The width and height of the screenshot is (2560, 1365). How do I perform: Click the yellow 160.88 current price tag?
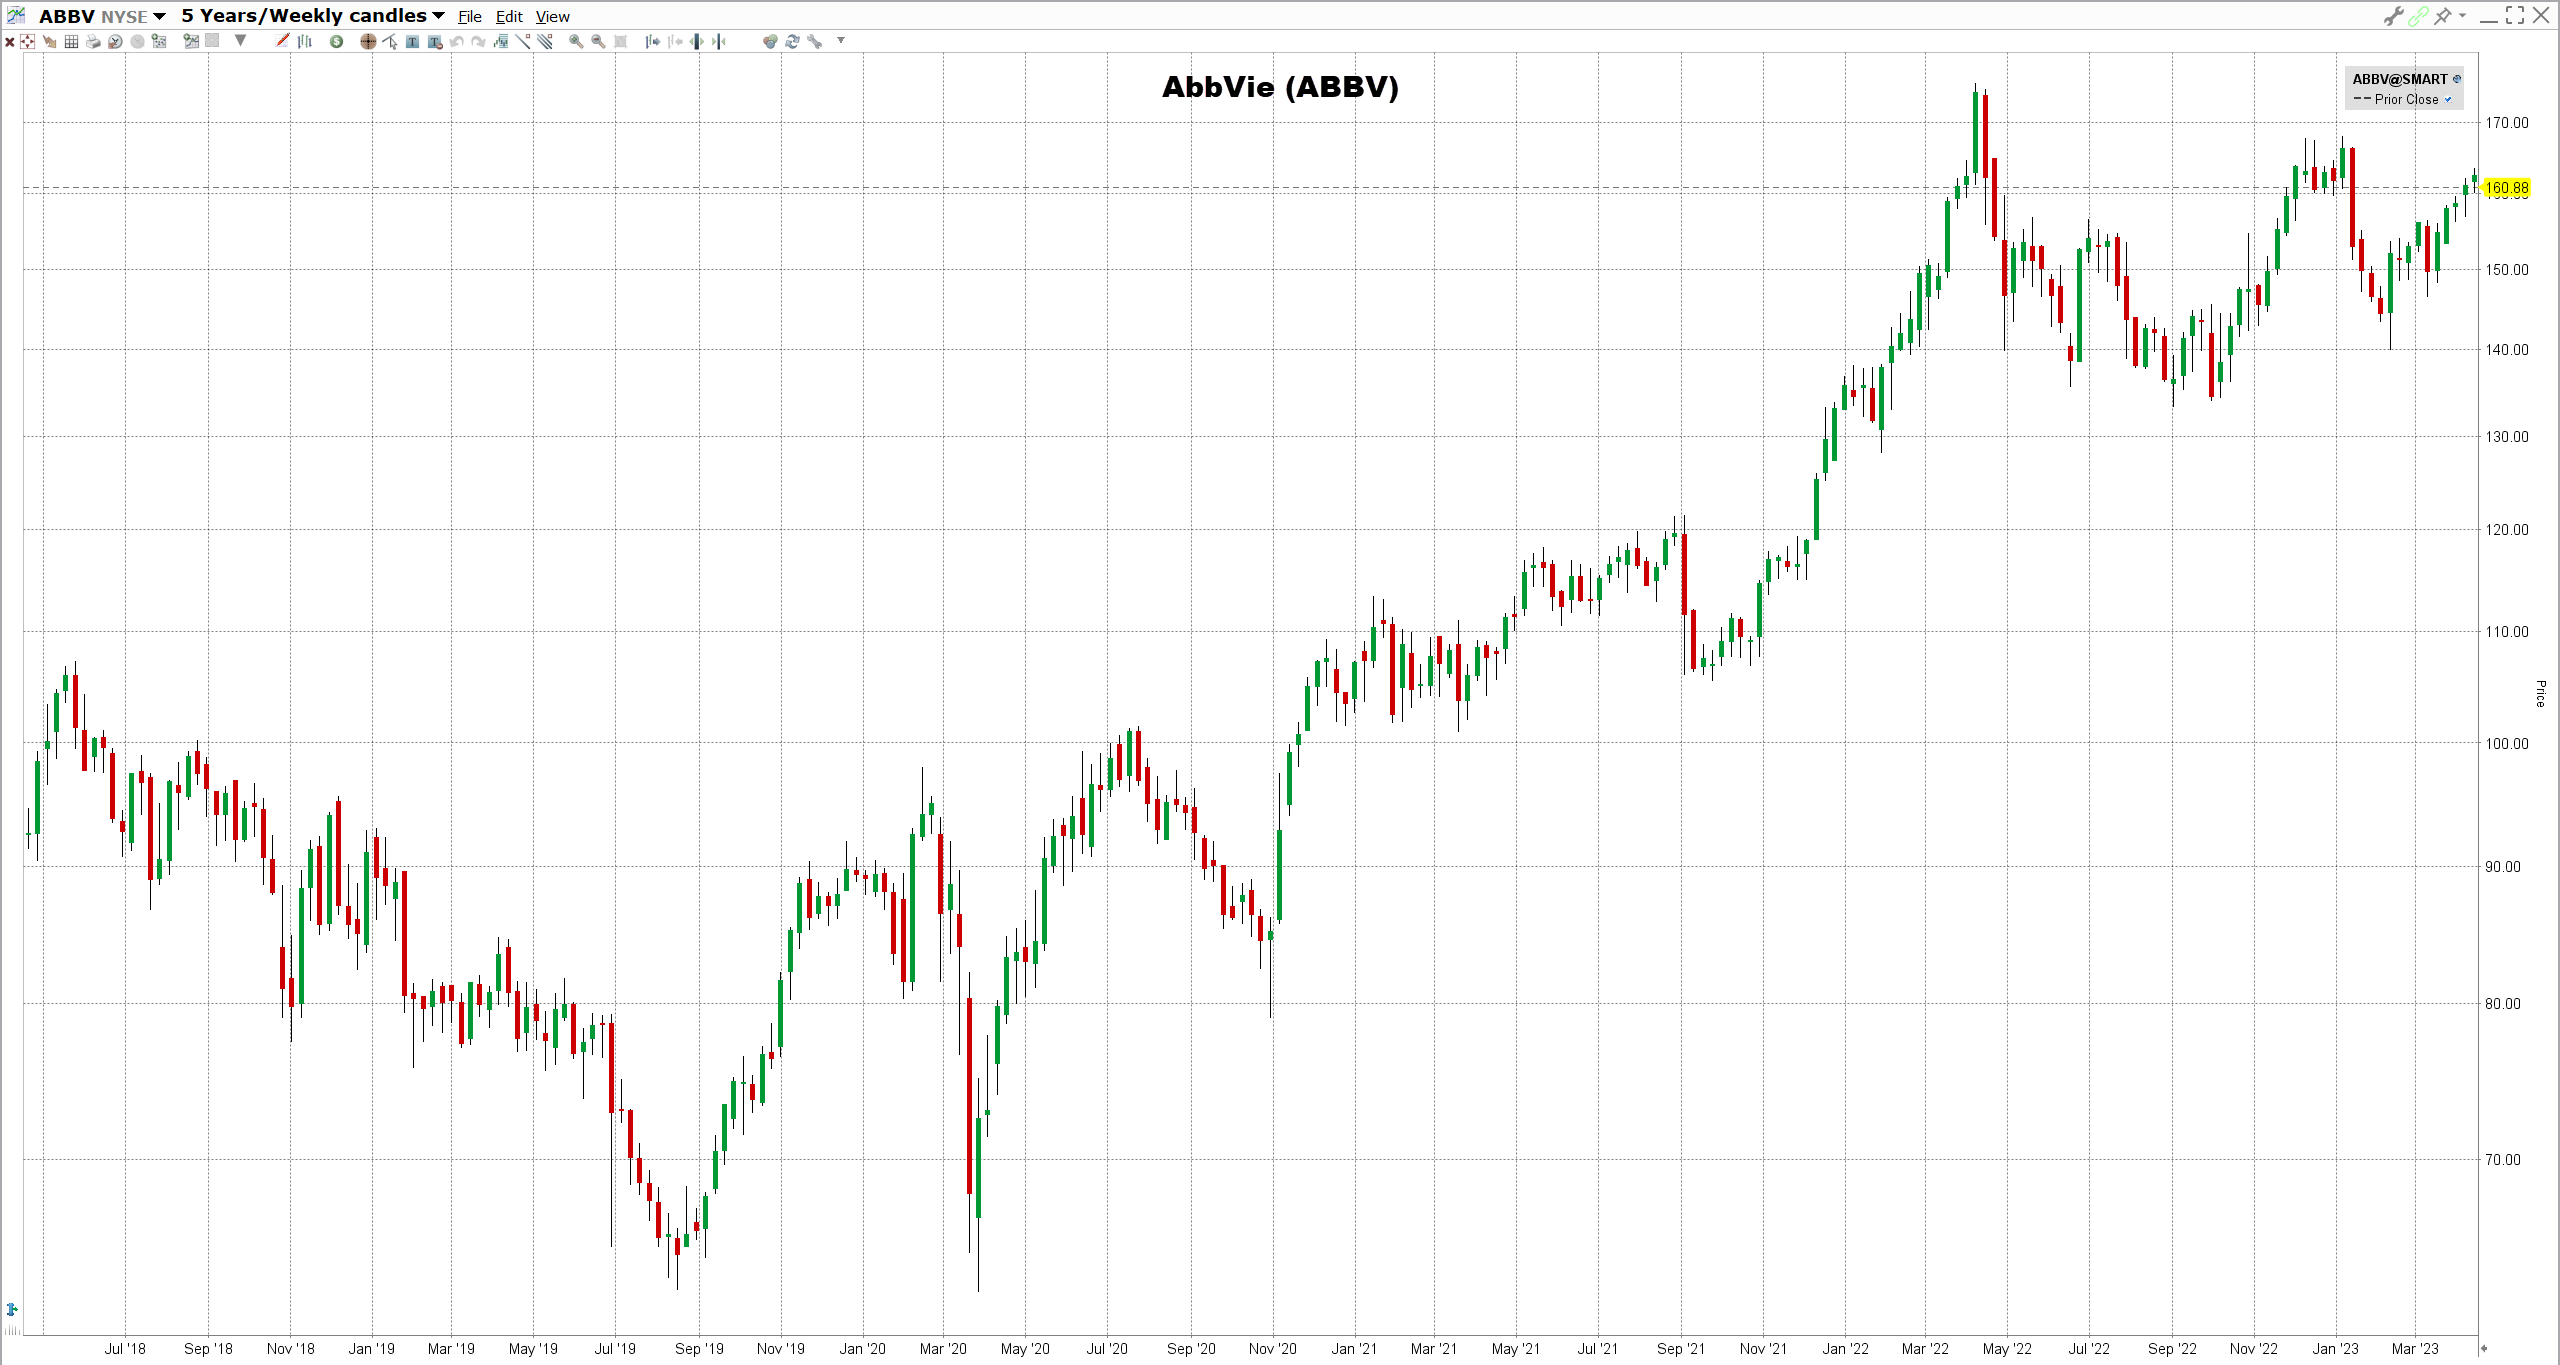[x=2507, y=188]
